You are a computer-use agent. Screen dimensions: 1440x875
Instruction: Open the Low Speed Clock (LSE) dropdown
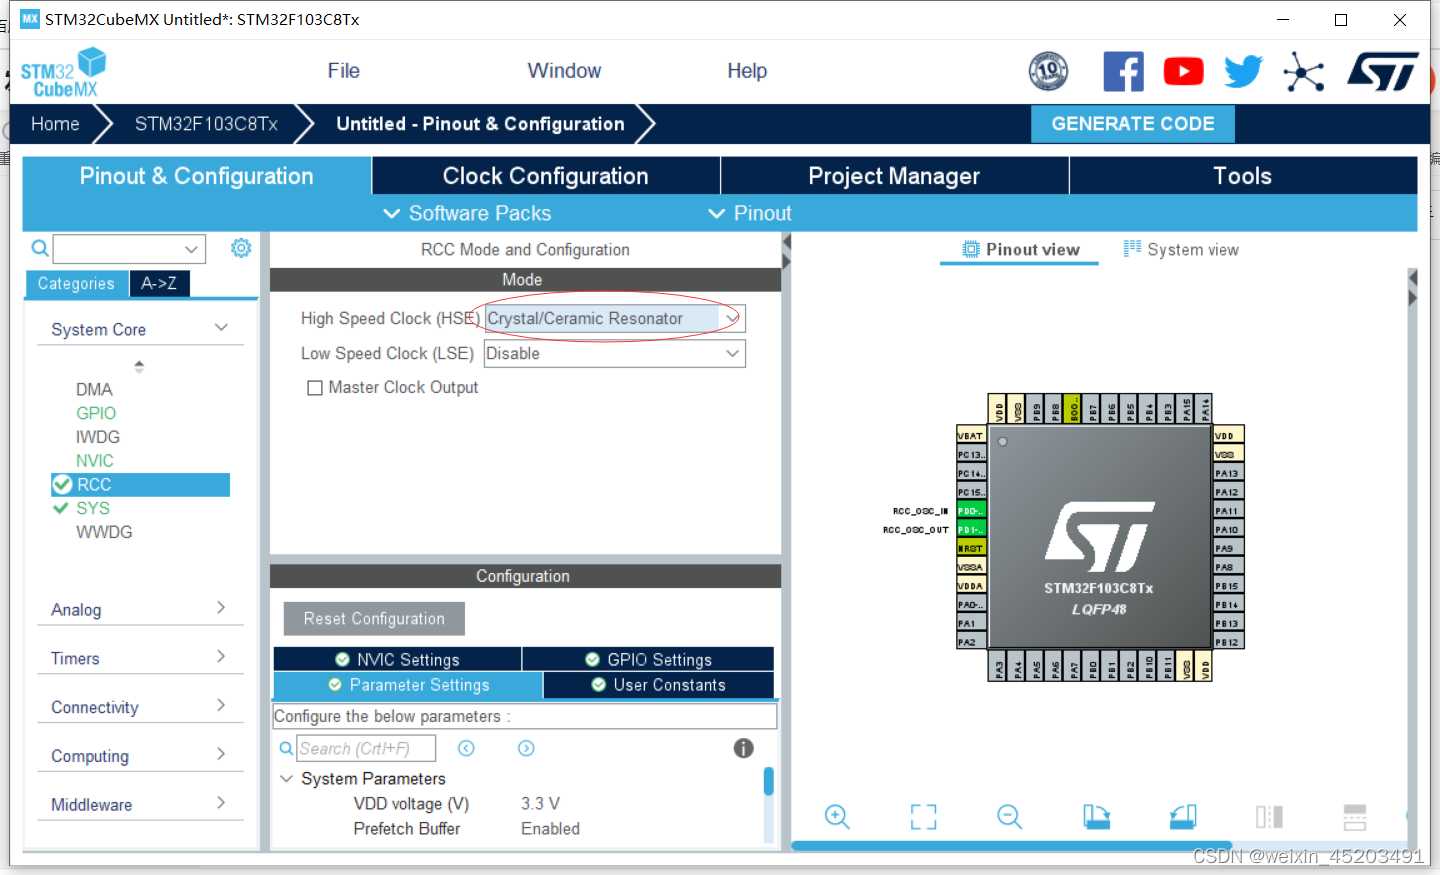pos(615,354)
